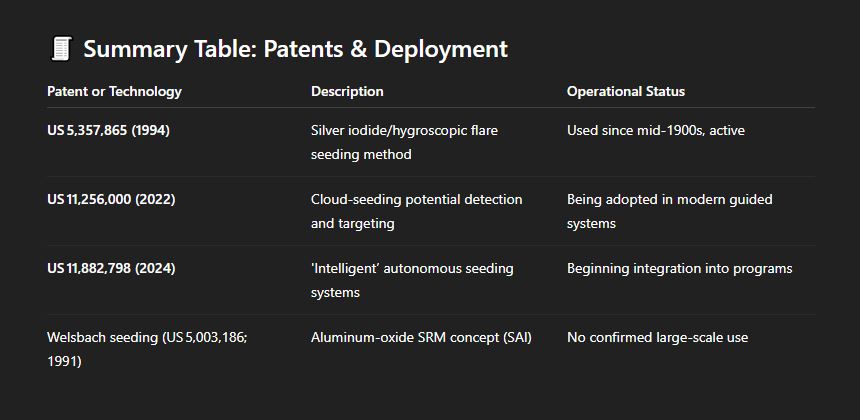
Task: Click the scroll document icon beside the heading
Action: tap(61, 49)
